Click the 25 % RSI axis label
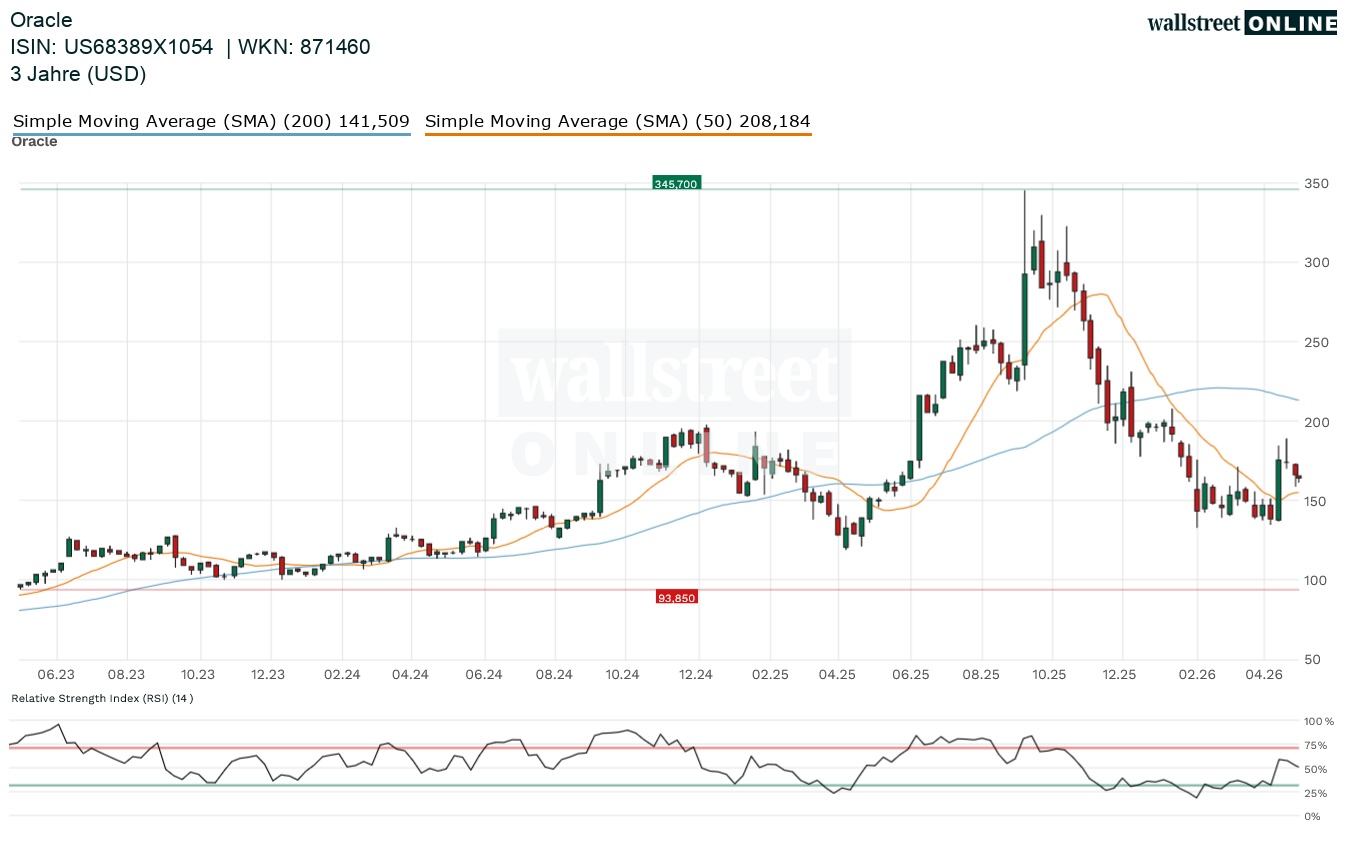This screenshot has height=843, width=1349. 1317,793
